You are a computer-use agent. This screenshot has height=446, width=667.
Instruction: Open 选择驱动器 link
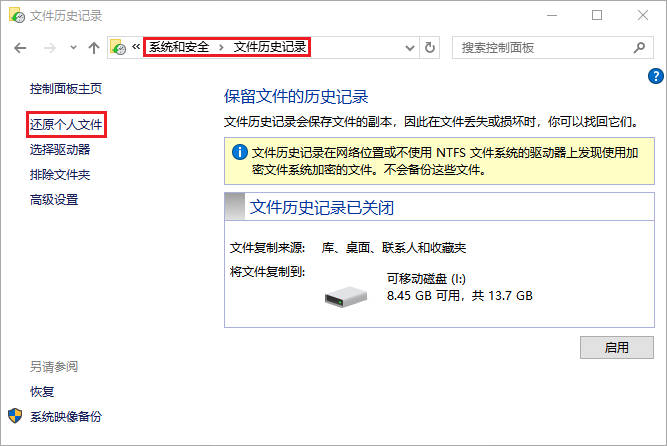[60, 150]
